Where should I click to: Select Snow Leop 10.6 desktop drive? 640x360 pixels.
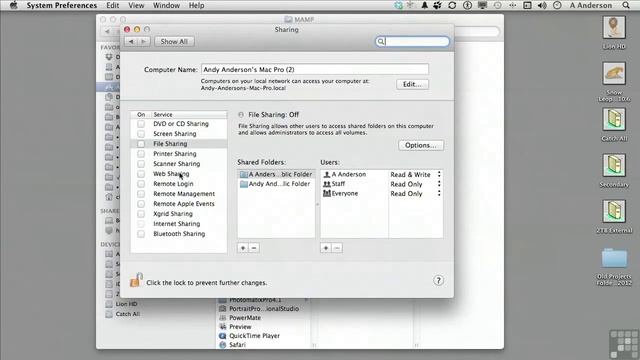[x=614, y=74]
